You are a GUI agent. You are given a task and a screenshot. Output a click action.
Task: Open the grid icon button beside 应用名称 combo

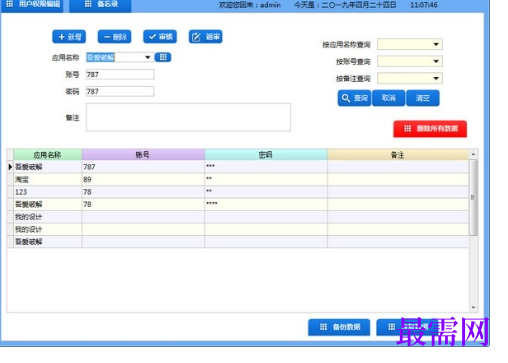pos(163,57)
